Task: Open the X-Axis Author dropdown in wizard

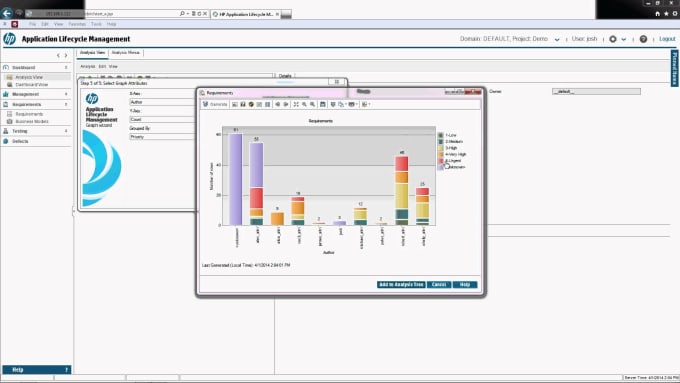Action: pos(163,102)
